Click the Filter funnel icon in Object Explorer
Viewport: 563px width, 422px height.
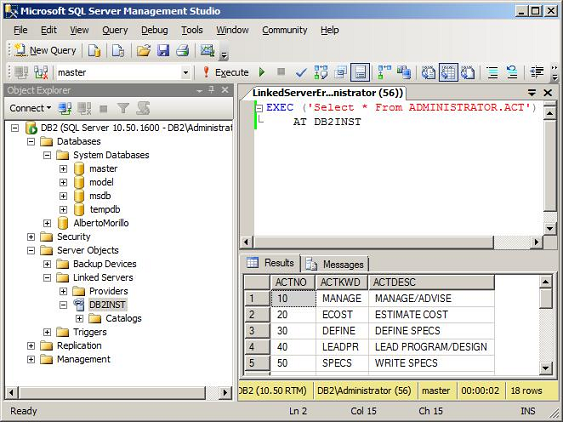point(123,108)
